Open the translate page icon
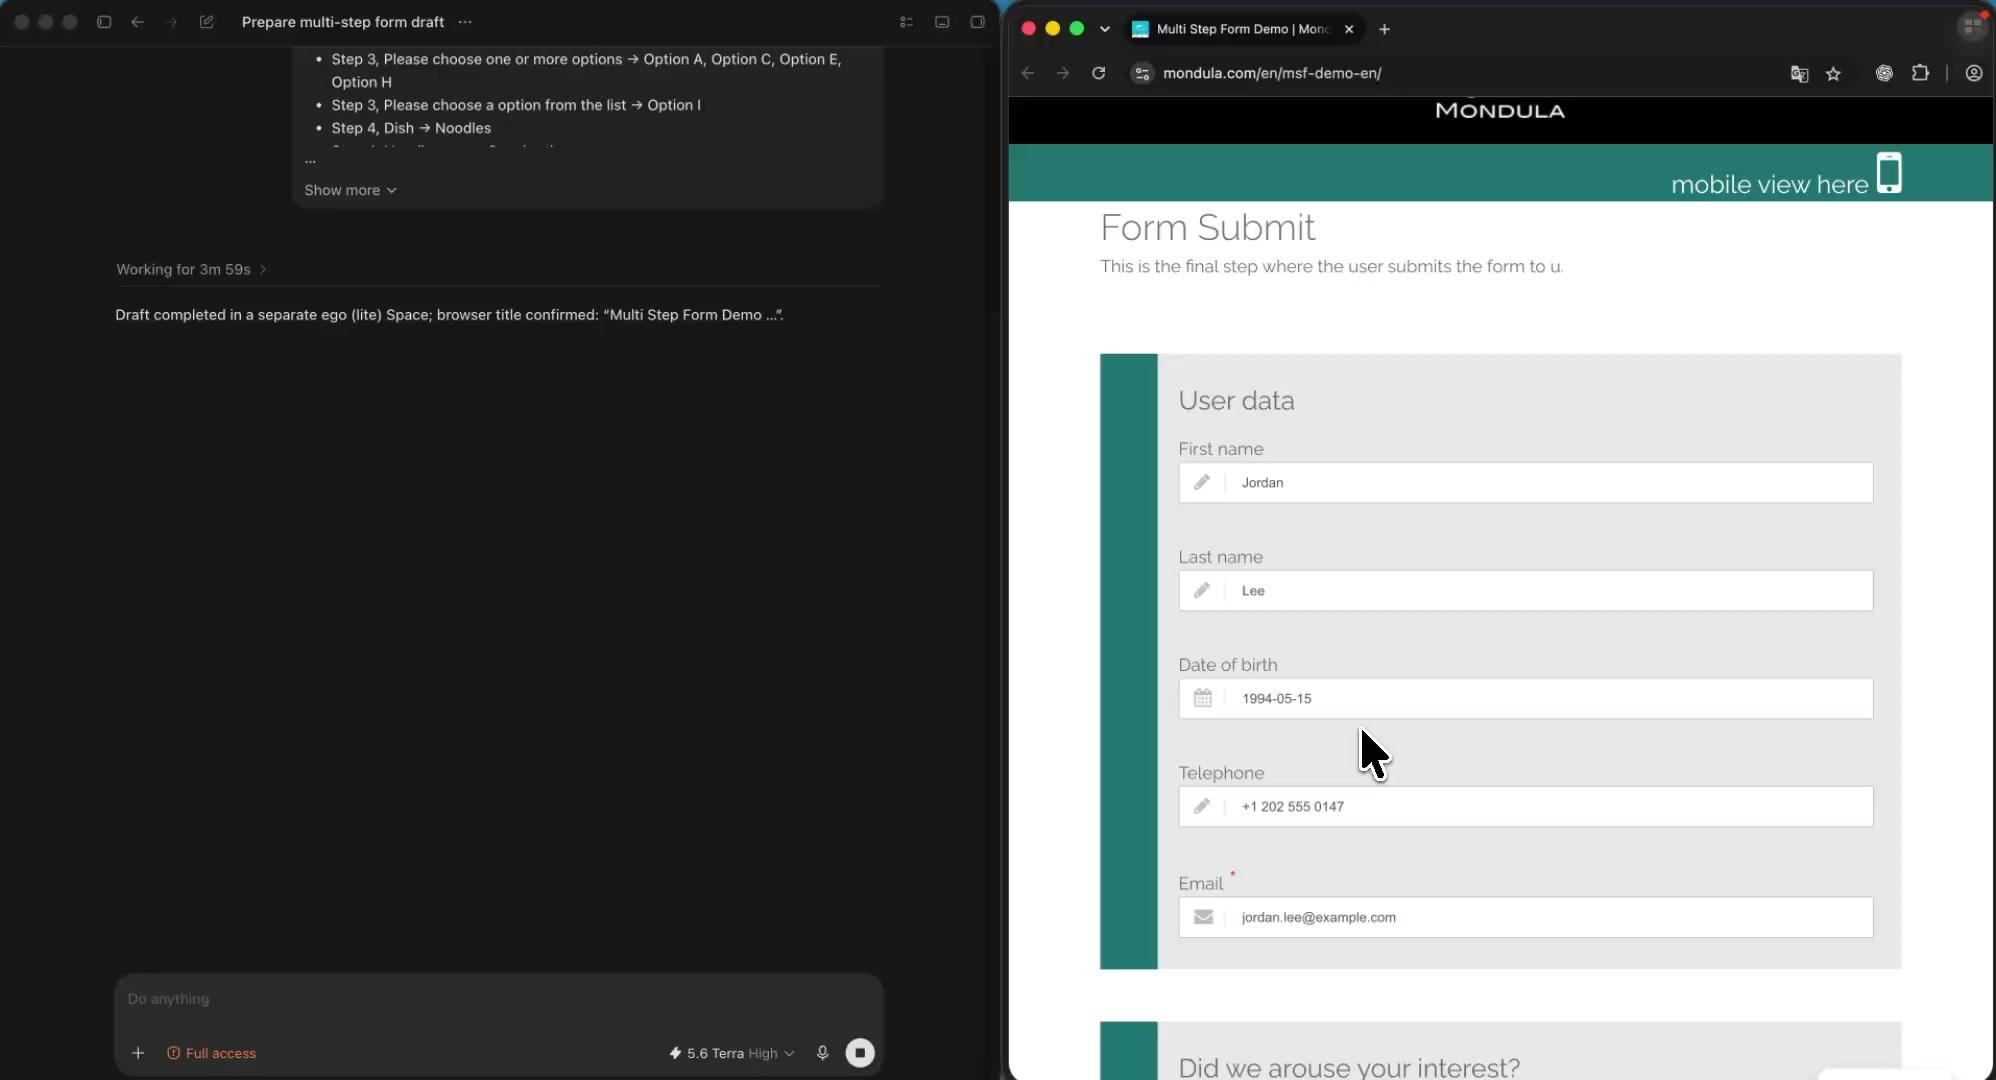The width and height of the screenshot is (1996, 1080). pyautogui.click(x=1799, y=74)
